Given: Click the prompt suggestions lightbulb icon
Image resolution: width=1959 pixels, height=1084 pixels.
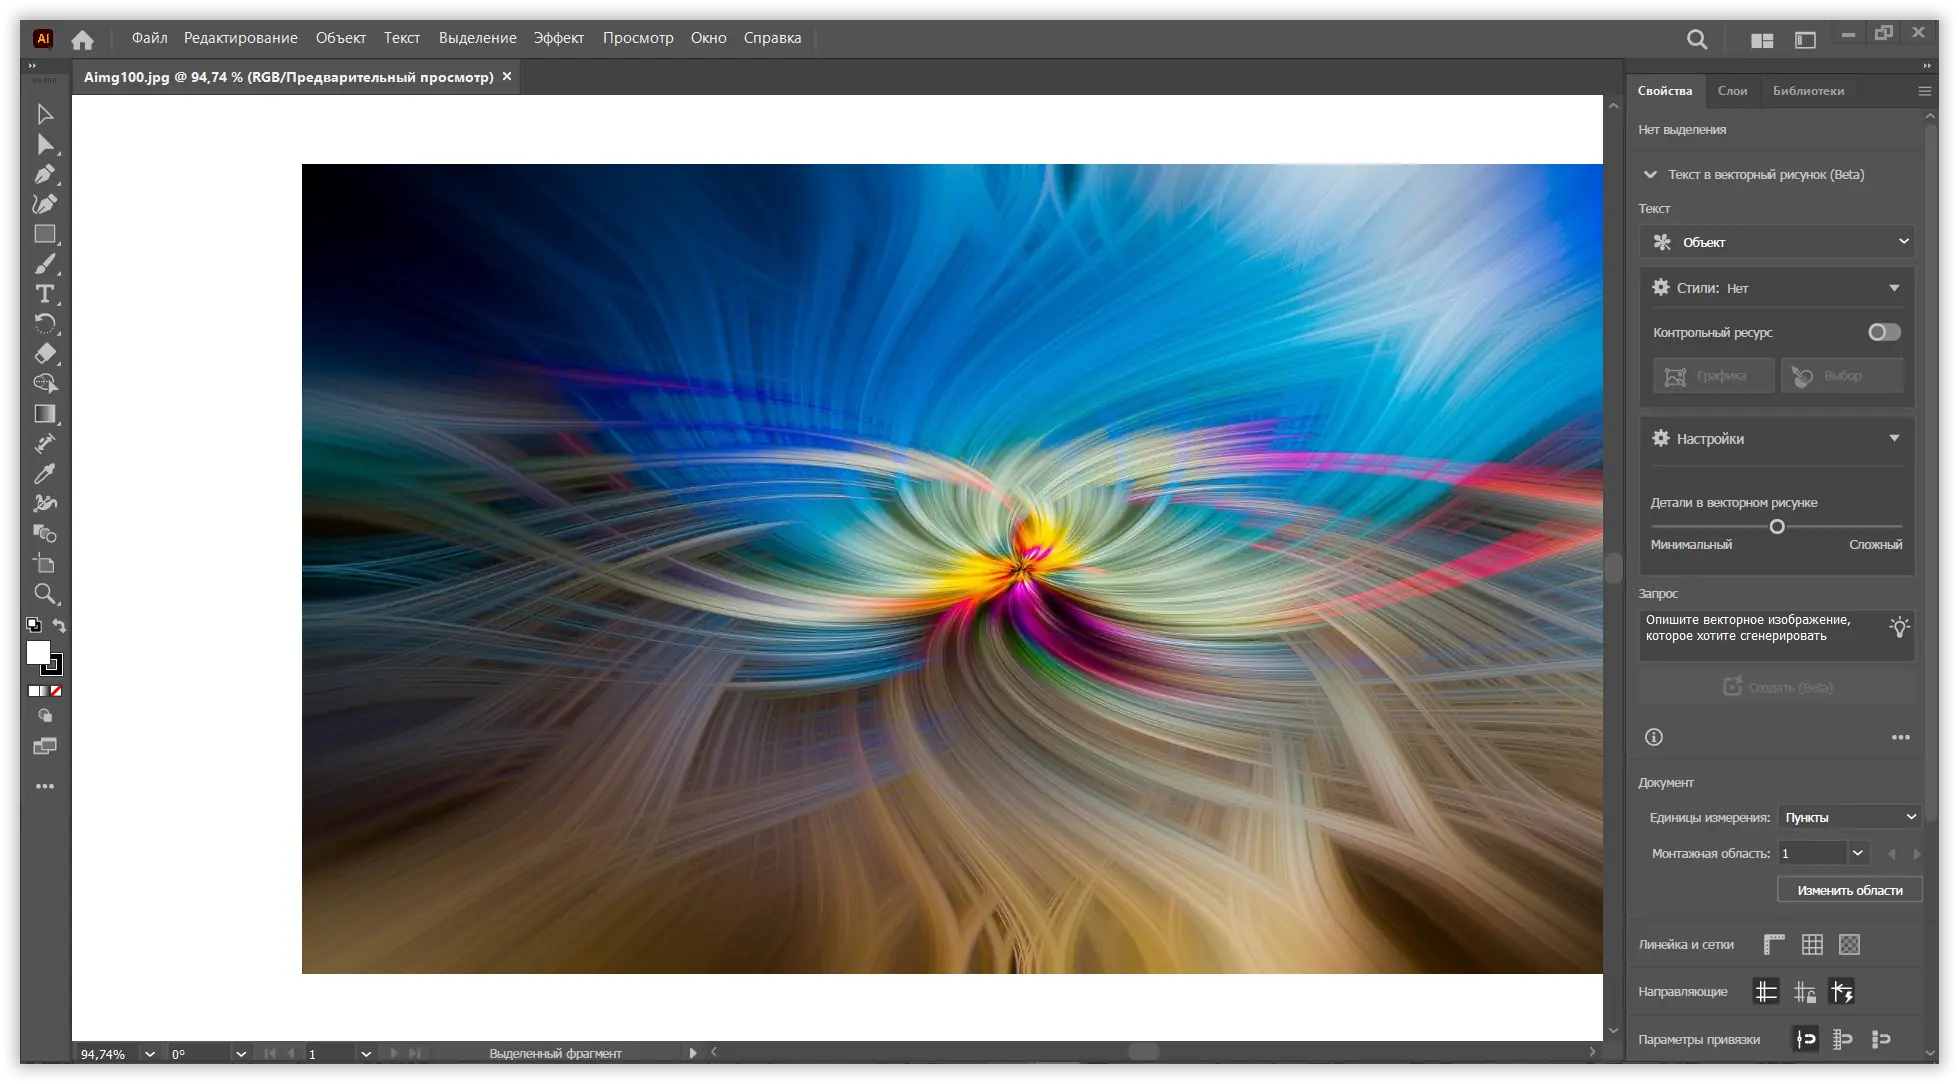Looking at the screenshot, I should click(1898, 628).
